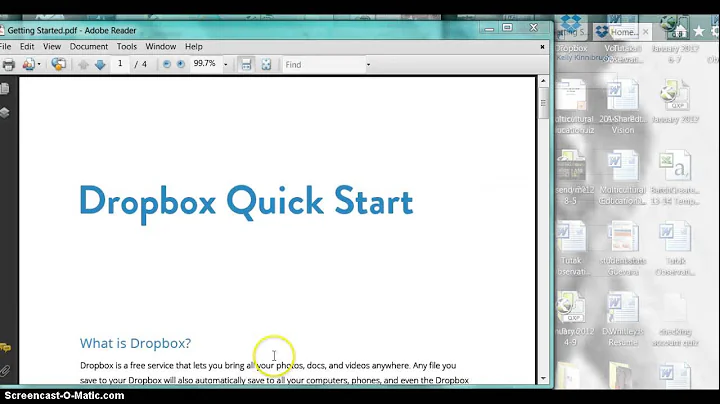Click the vertical scrollbar thumb
Viewport: 720px width, 404px height.
coord(543,103)
